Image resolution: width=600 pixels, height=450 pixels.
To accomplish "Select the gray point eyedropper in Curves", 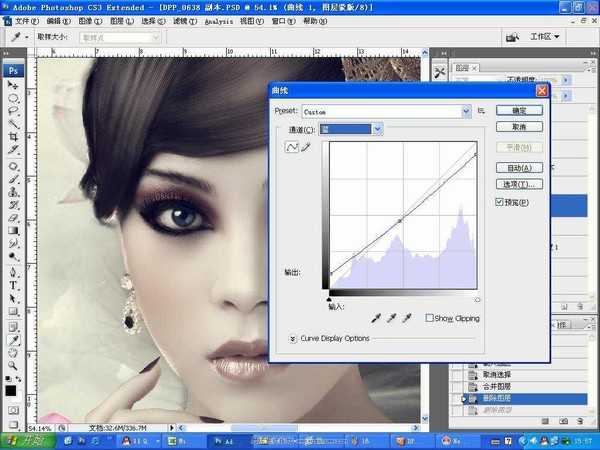I will coord(393,318).
